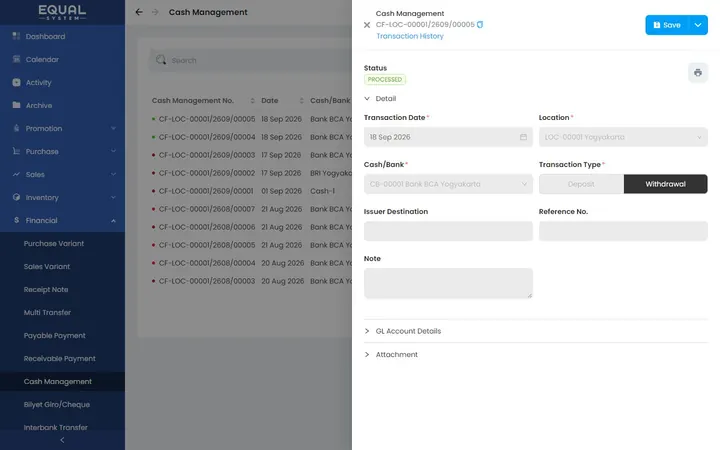Click the Promotion sidebar icon
Viewport: 720px width, 450px height.
pos(17,128)
